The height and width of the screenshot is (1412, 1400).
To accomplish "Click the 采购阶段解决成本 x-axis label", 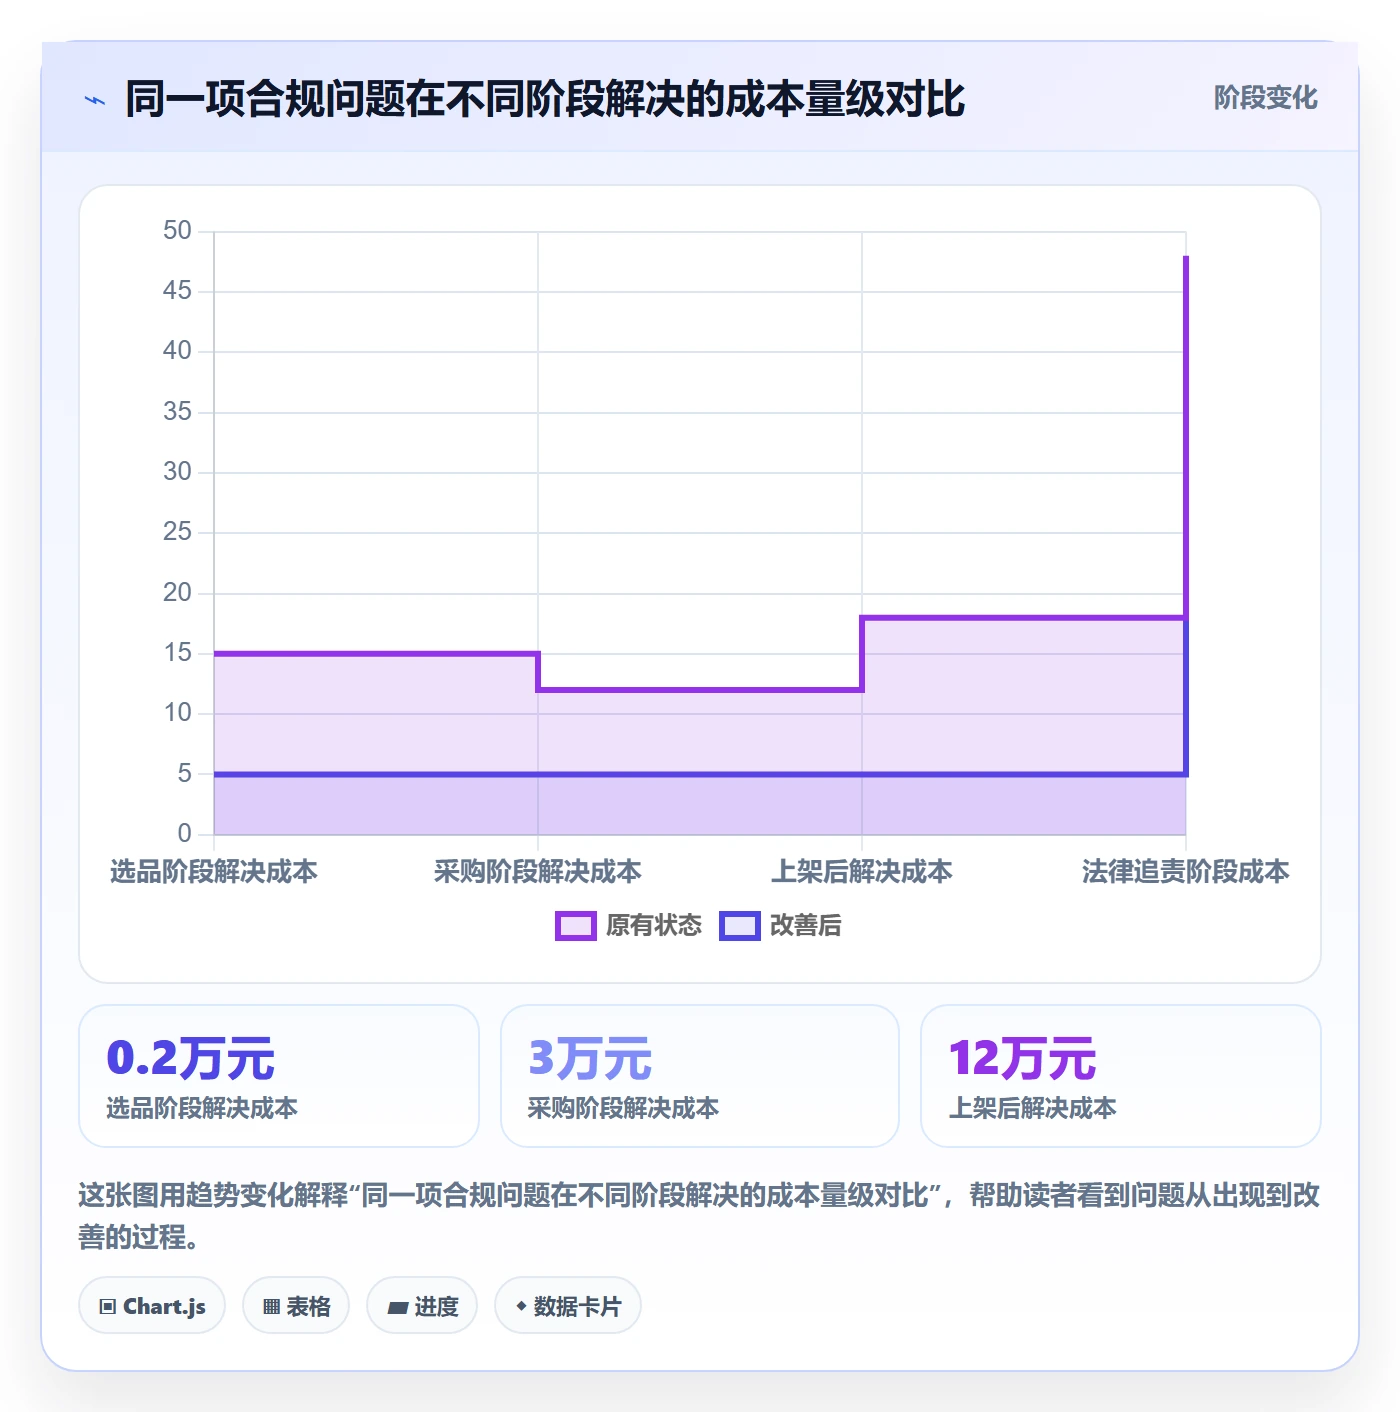I will [x=538, y=872].
